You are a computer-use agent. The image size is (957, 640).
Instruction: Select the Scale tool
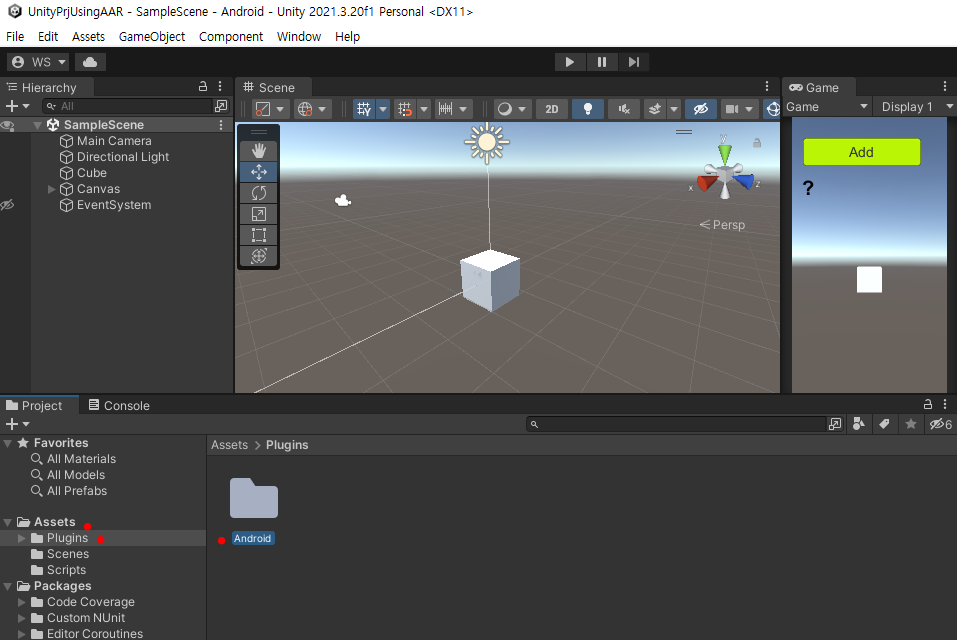tap(258, 214)
